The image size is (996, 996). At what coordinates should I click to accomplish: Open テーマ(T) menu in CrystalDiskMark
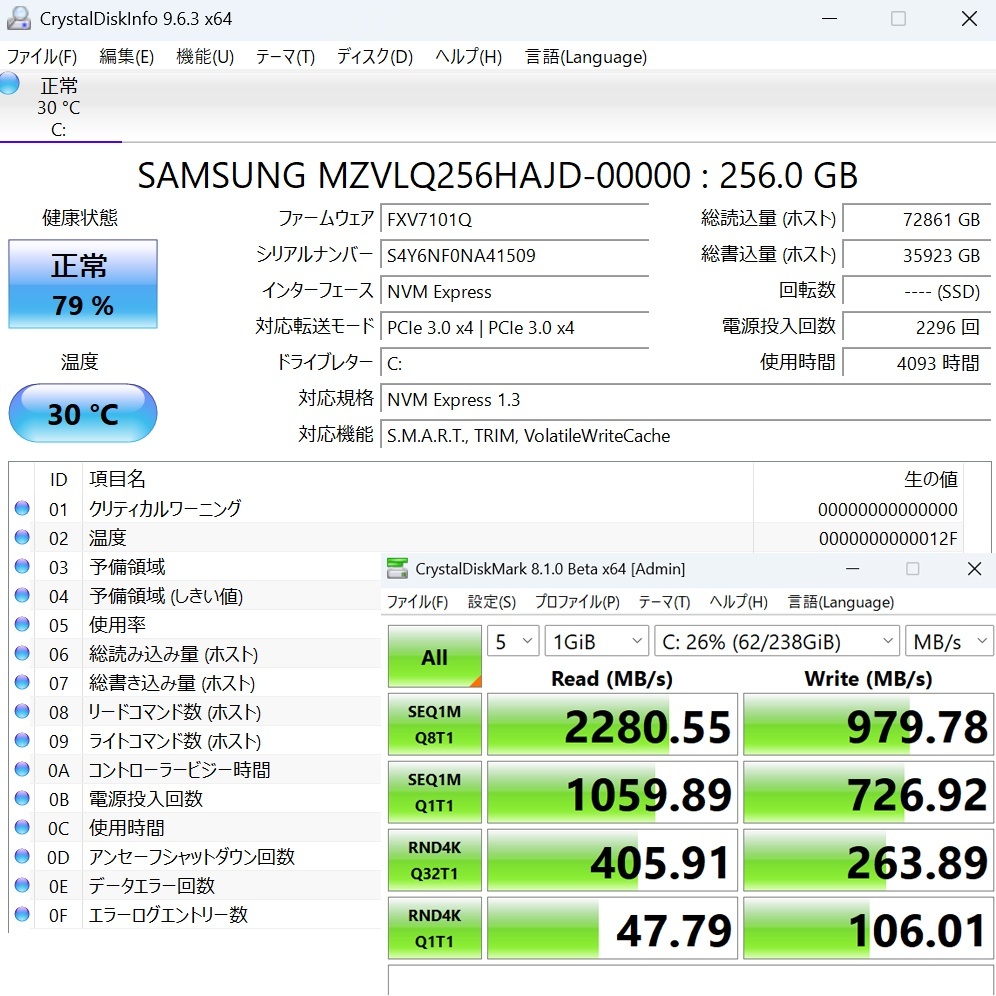[664, 602]
